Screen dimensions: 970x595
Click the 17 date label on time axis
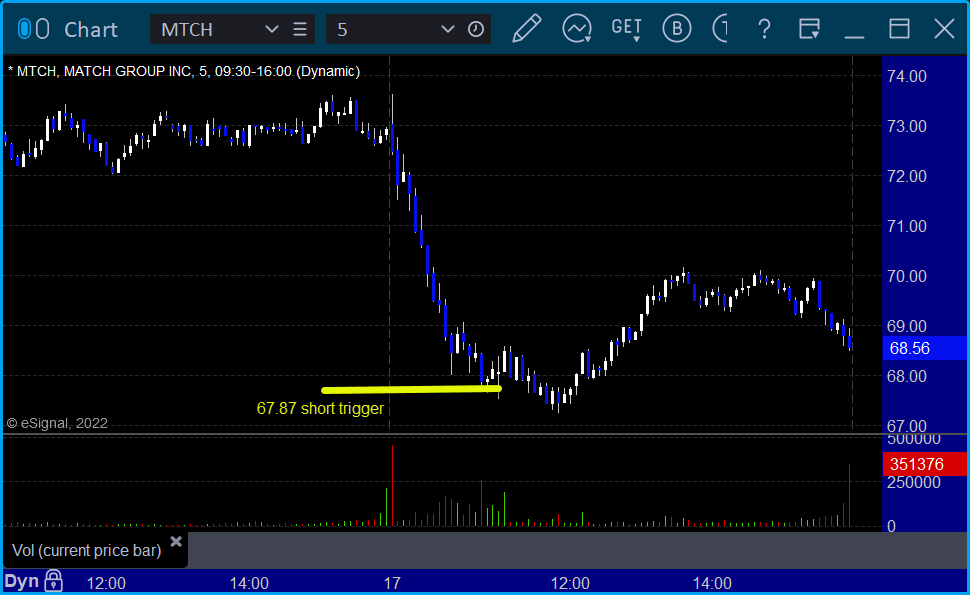click(x=392, y=583)
